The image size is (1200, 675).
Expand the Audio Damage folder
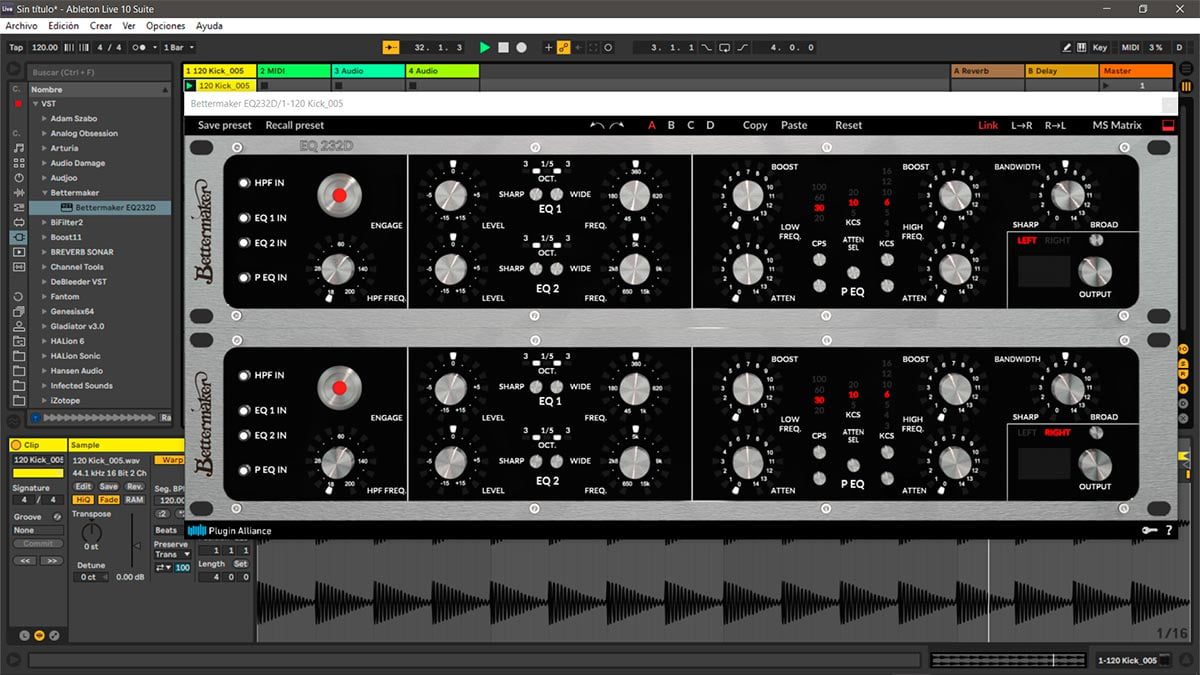(x=45, y=163)
